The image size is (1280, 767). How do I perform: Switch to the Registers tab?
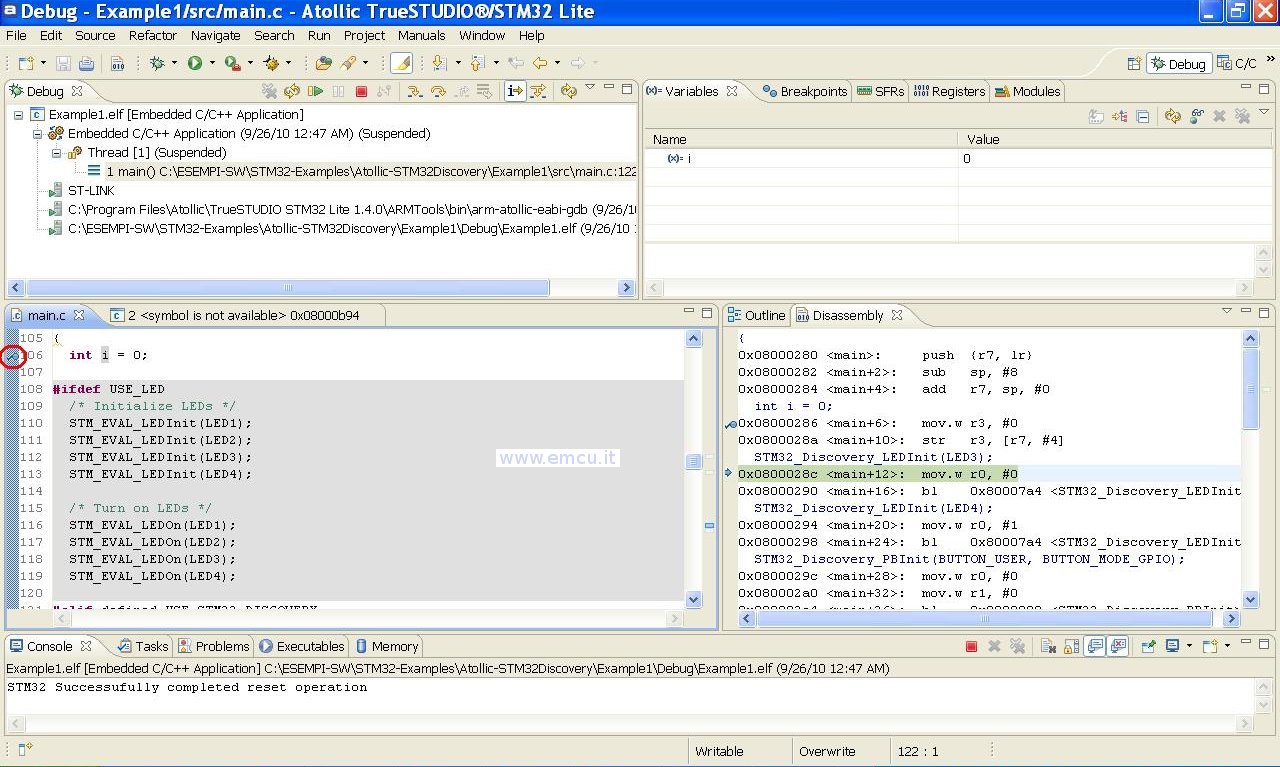coord(949,91)
